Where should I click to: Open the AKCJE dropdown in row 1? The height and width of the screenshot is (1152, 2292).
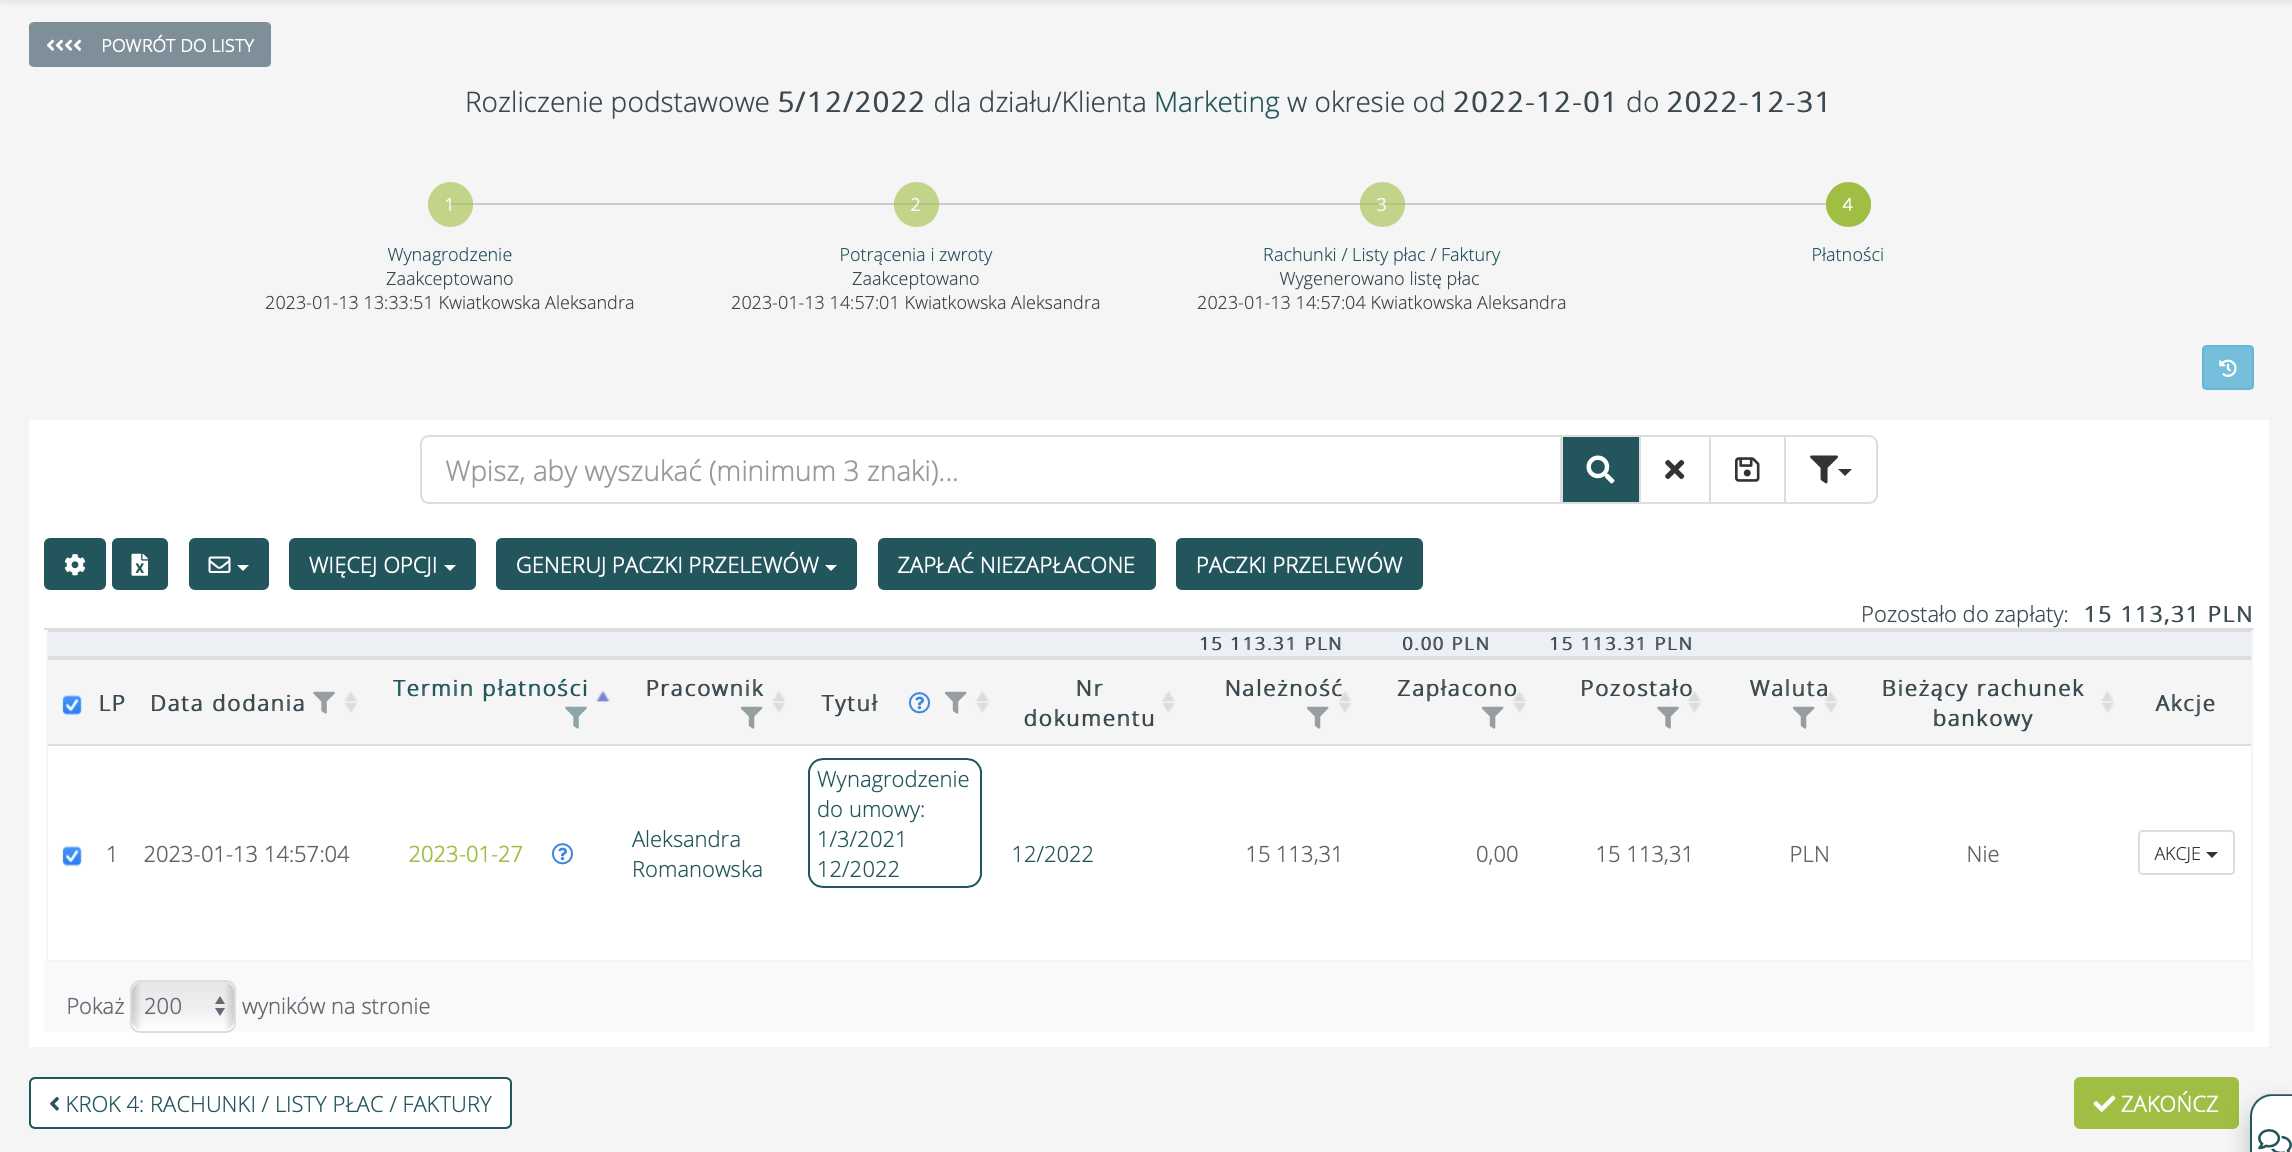[x=2185, y=853]
